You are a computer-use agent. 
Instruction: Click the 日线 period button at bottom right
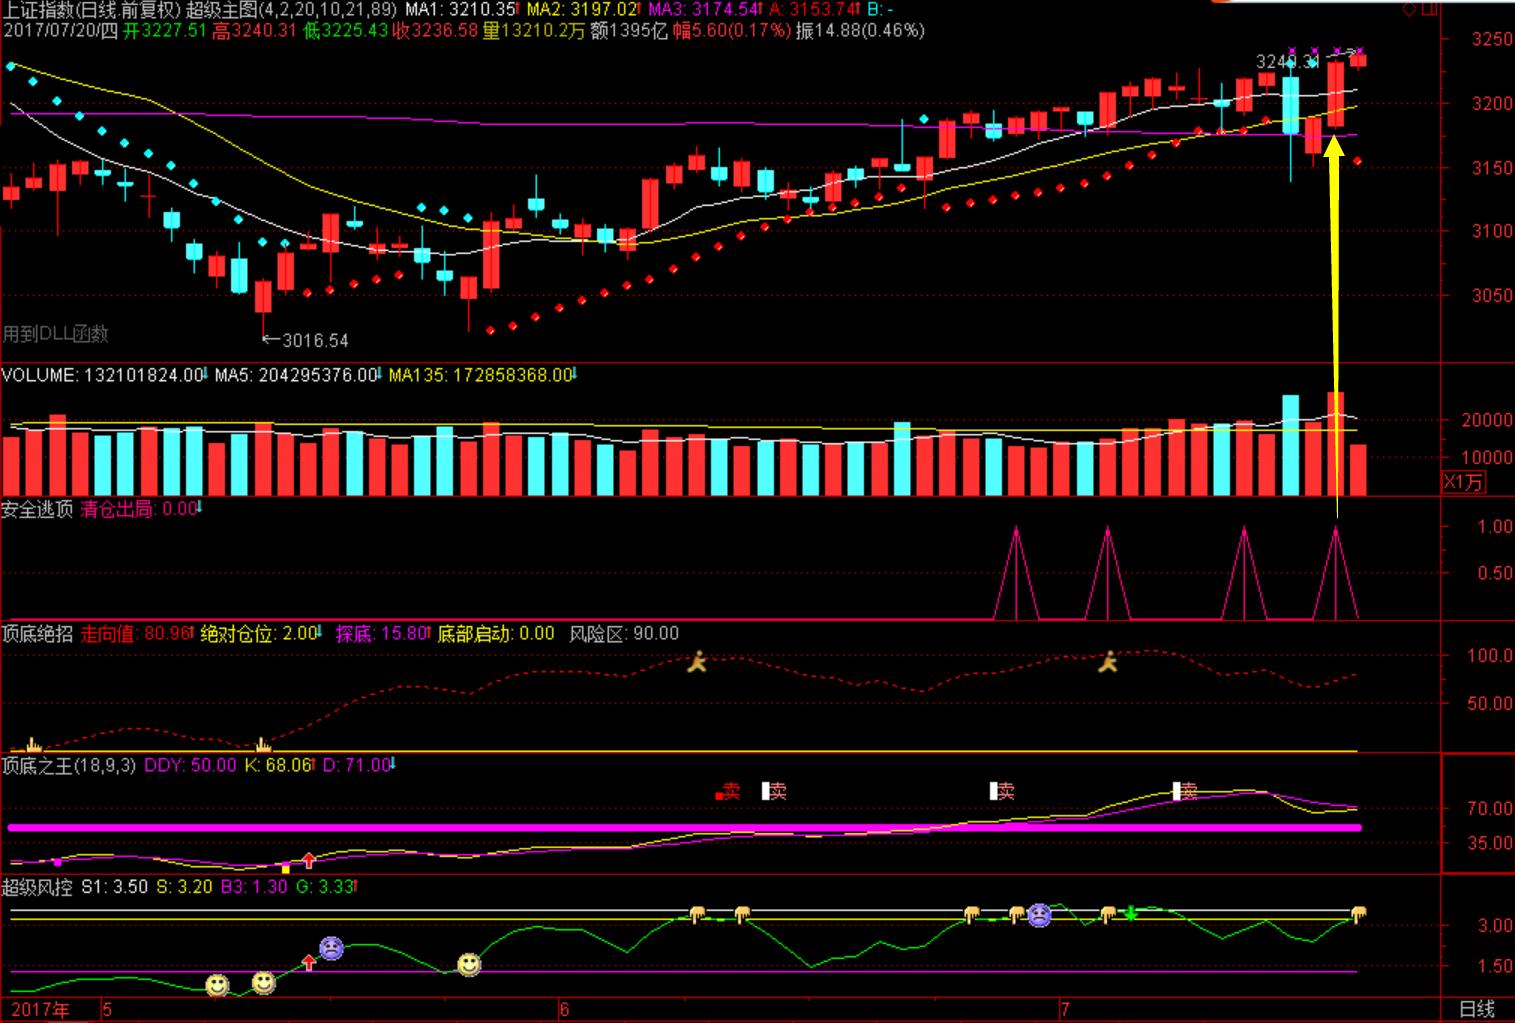click(x=1477, y=1009)
